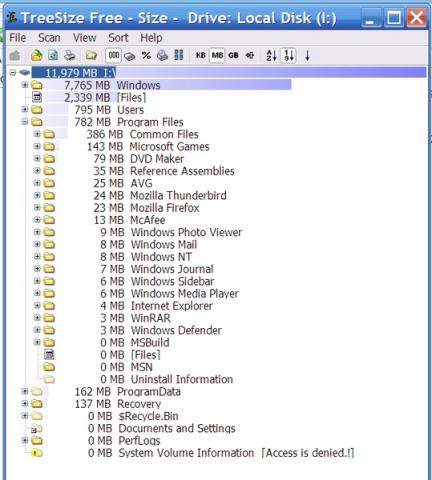Image resolution: width=432 pixels, height=480 pixels.
Task: Sort alphabetically with the A-Z icon
Action: tap(271, 55)
